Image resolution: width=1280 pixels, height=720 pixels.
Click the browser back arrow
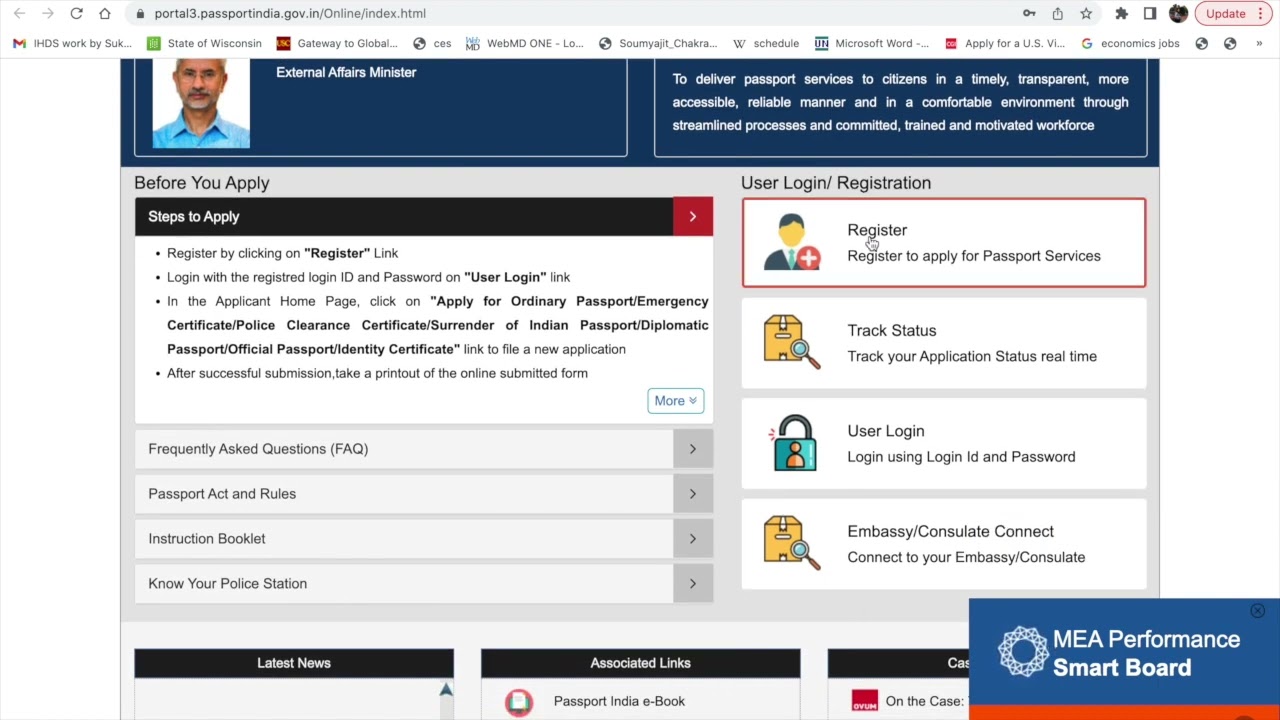pyautogui.click(x=19, y=13)
